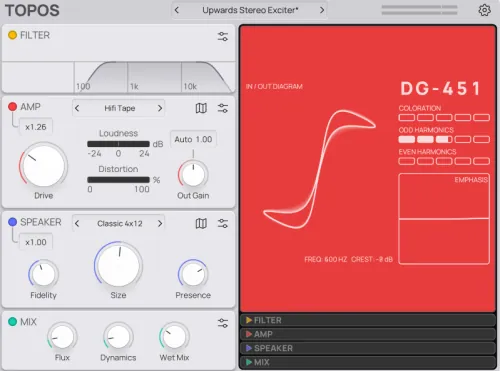This screenshot has height=371, width=500.
Task: Click the first COLORATION indicator segment
Action: (x=407, y=117)
